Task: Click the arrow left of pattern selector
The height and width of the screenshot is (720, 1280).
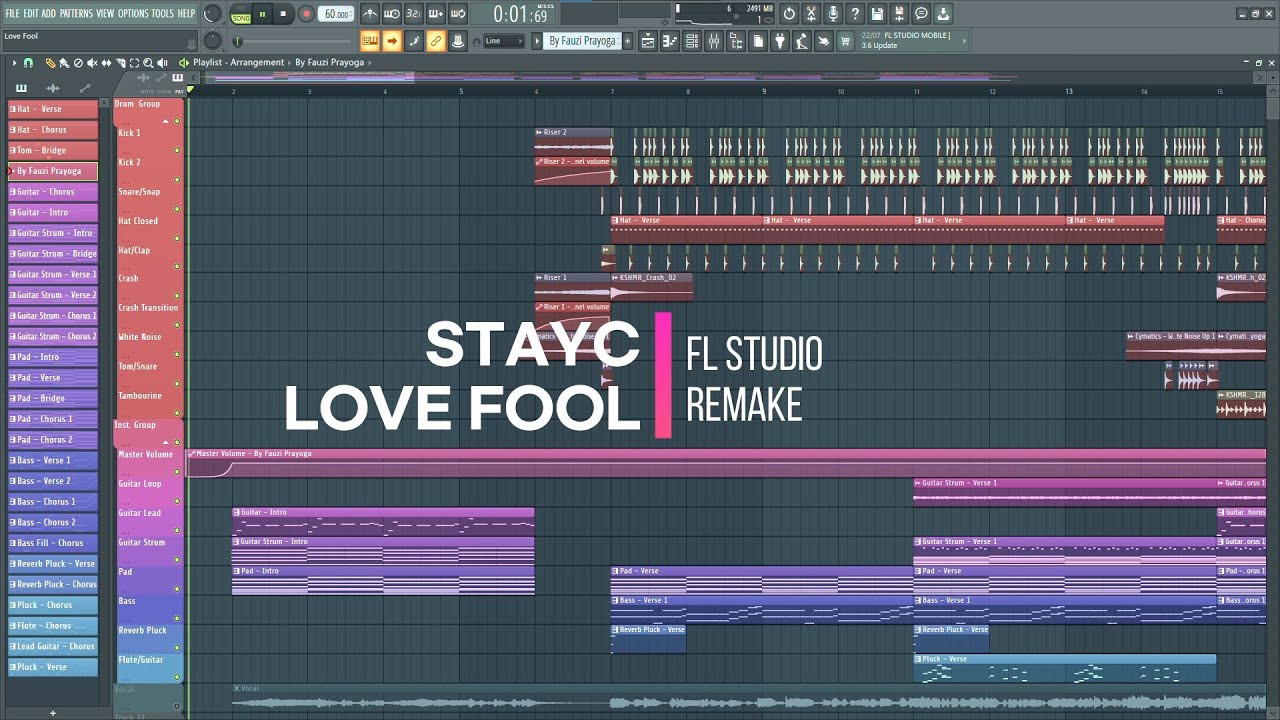Action: [537, 41]
